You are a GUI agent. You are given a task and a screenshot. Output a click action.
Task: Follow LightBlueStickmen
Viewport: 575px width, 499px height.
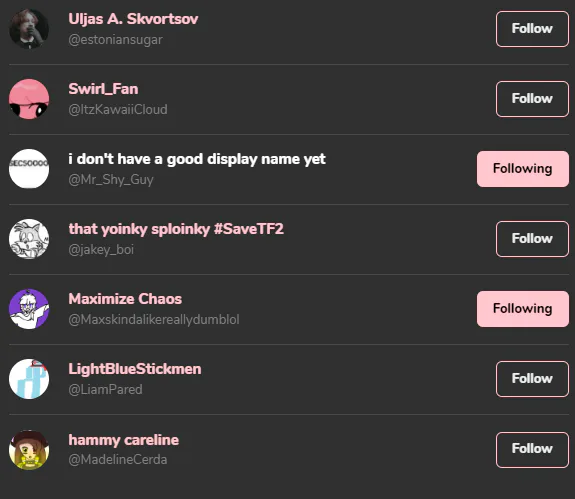pyautogui.click(x=532, y=379)
